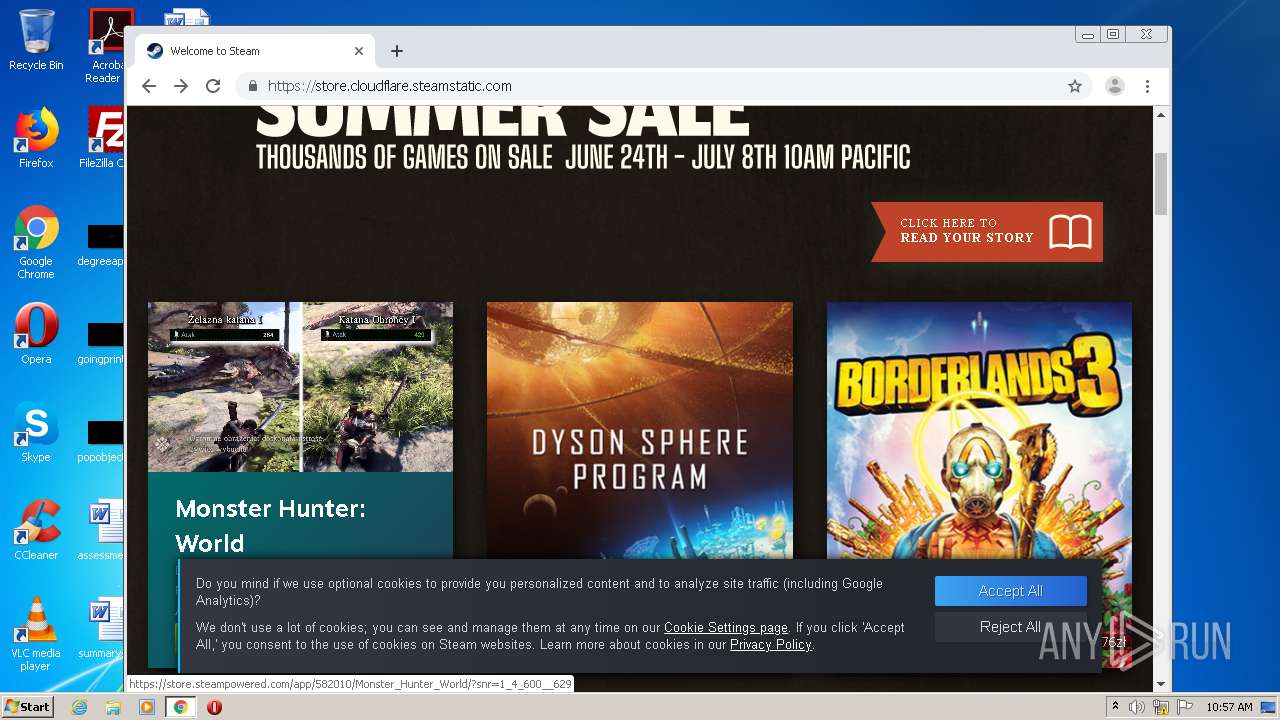
Task: Click the vertical scrollbar thumb
Action: 1161,183
